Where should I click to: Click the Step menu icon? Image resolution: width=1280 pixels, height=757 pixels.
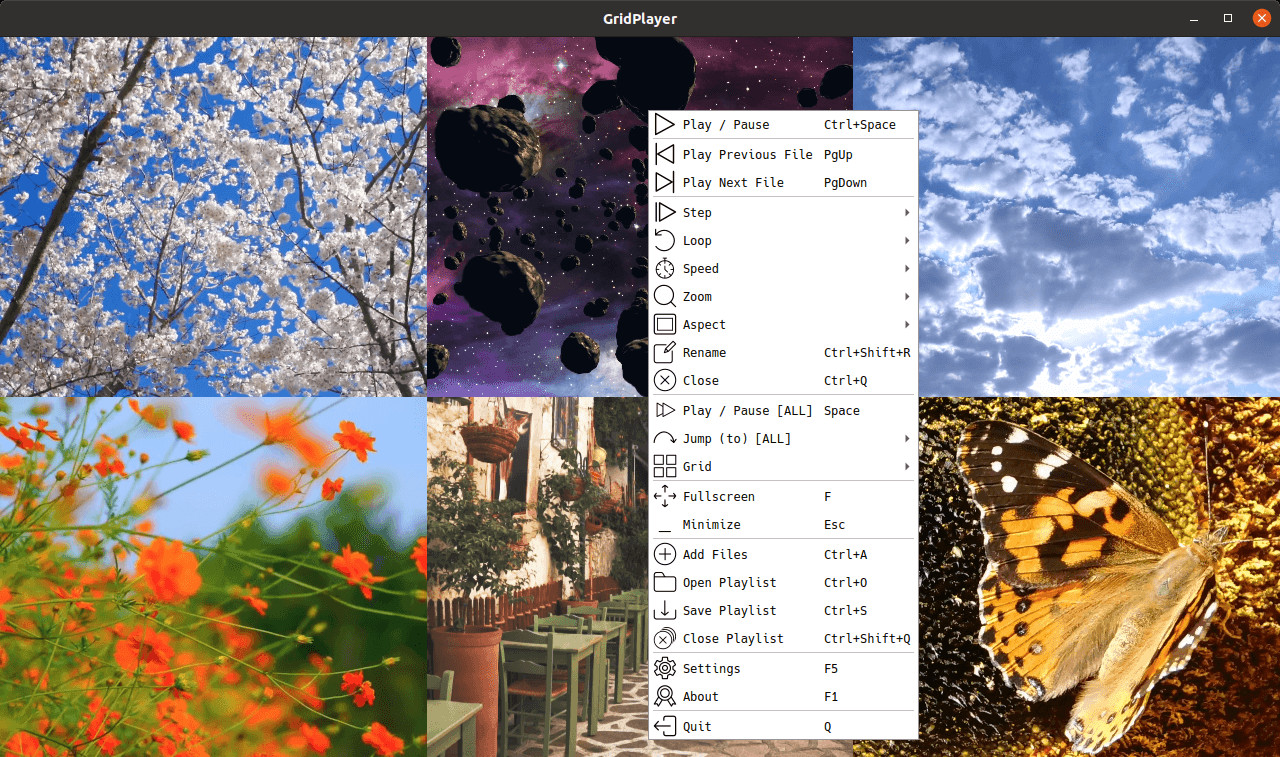click(x=665, y=212)
